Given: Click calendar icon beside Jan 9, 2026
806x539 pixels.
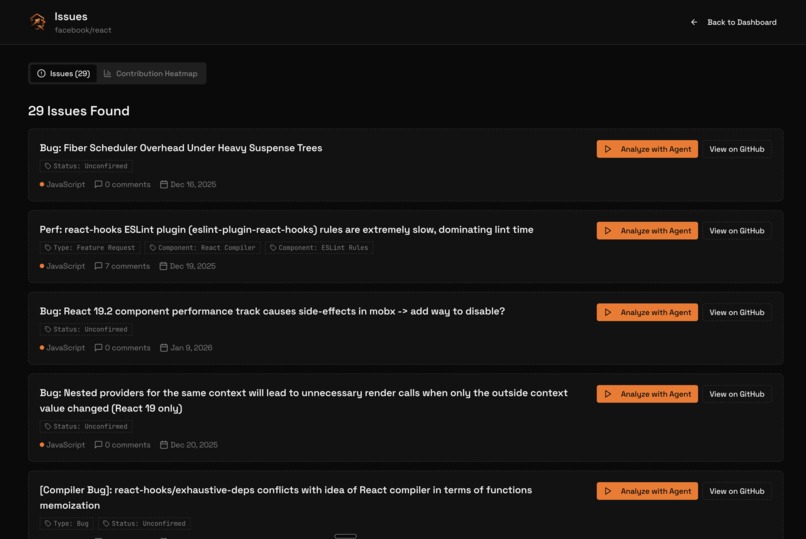Looking at the screenshot, I should click(x=164, y=347).
